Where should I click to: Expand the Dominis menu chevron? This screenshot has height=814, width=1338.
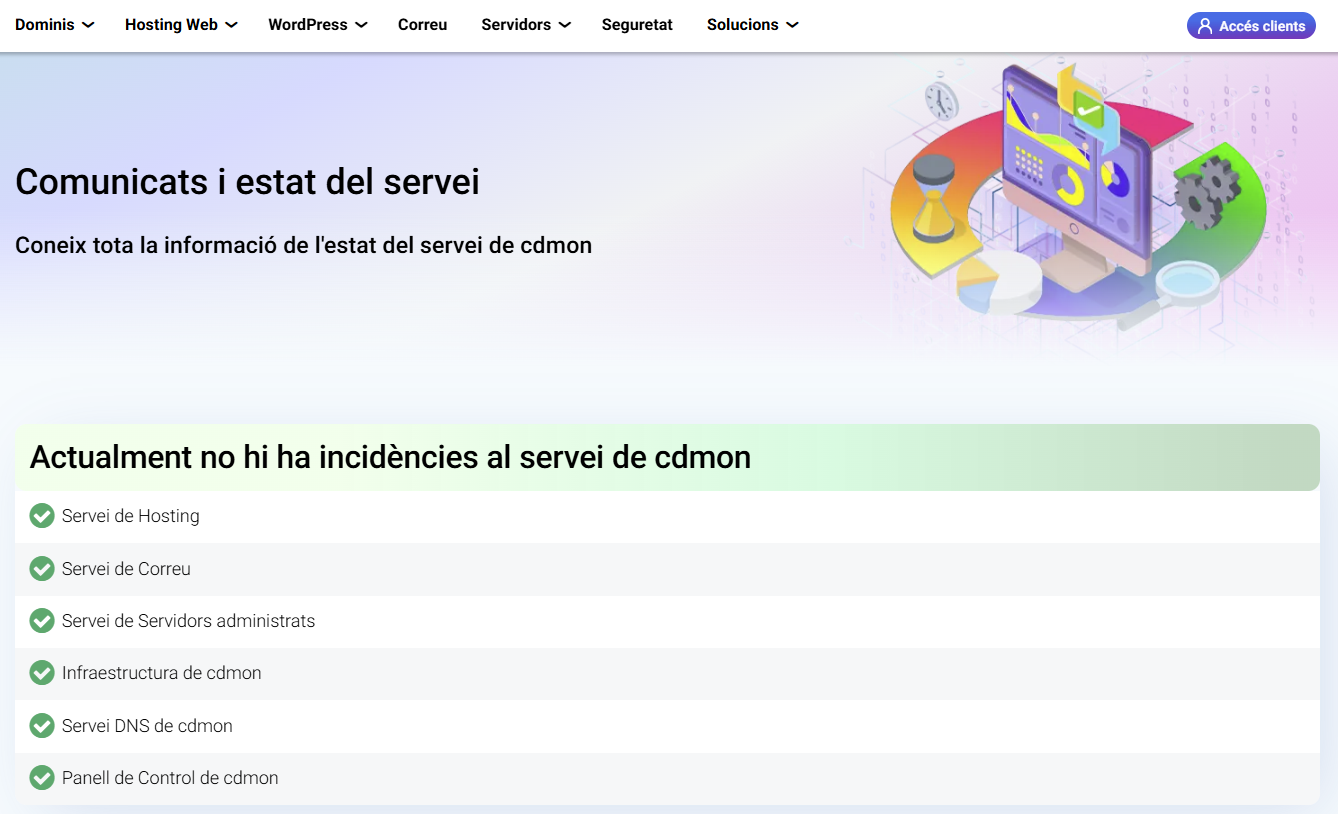[88, 25]
